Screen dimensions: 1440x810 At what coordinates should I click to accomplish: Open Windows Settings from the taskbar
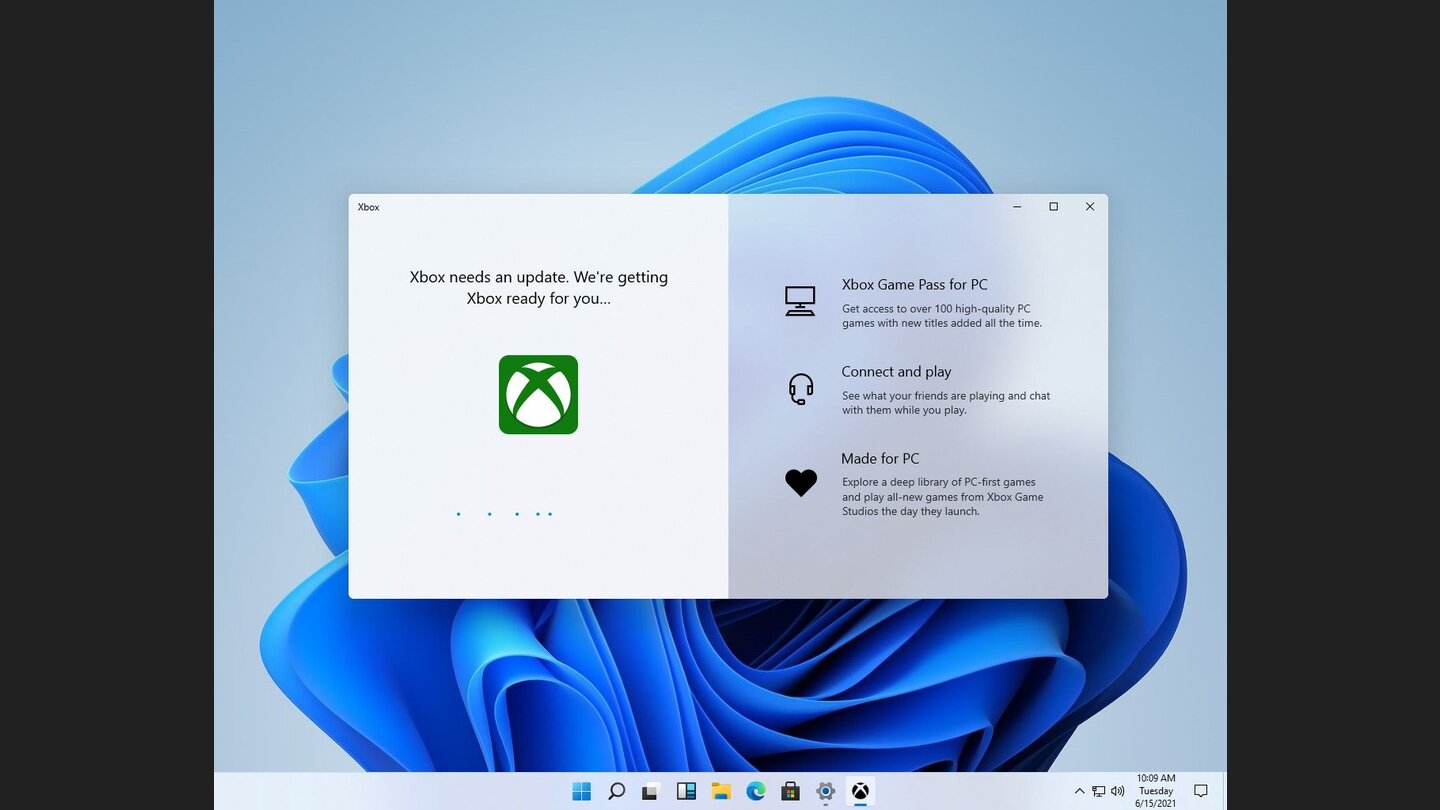pos(825,791)
